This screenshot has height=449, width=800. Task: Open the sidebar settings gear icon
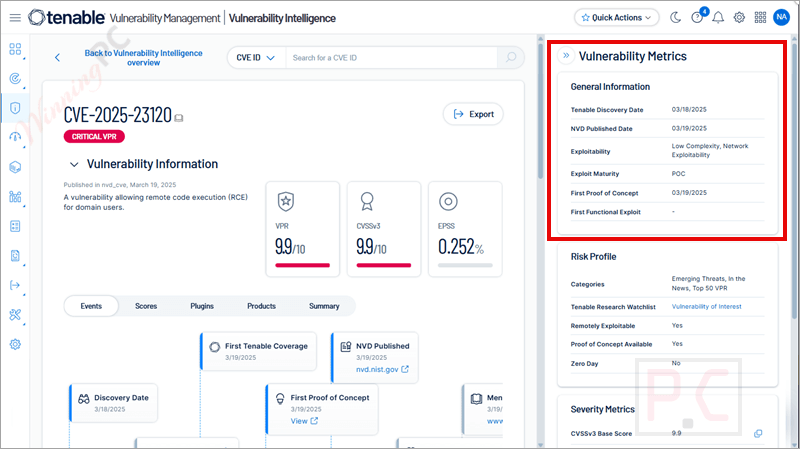tap(15, 344)
